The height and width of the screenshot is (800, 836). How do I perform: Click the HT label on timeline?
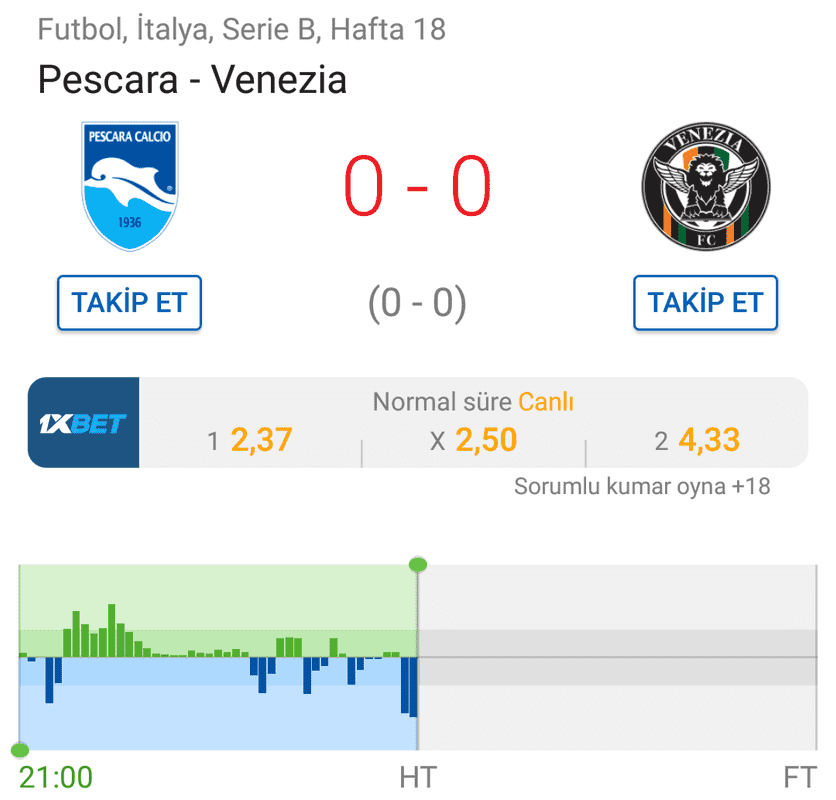click(418, 778)
